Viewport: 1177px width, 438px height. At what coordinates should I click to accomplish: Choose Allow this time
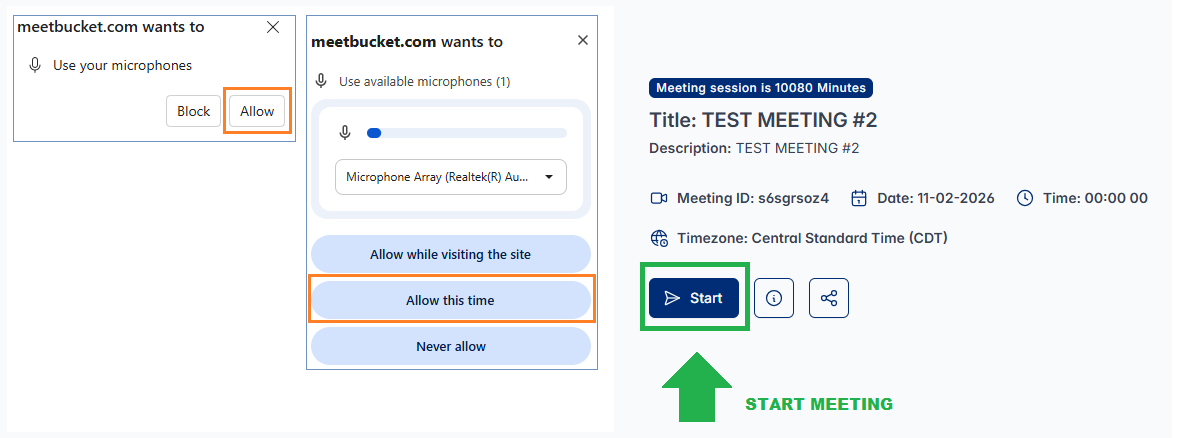(450, 300)
